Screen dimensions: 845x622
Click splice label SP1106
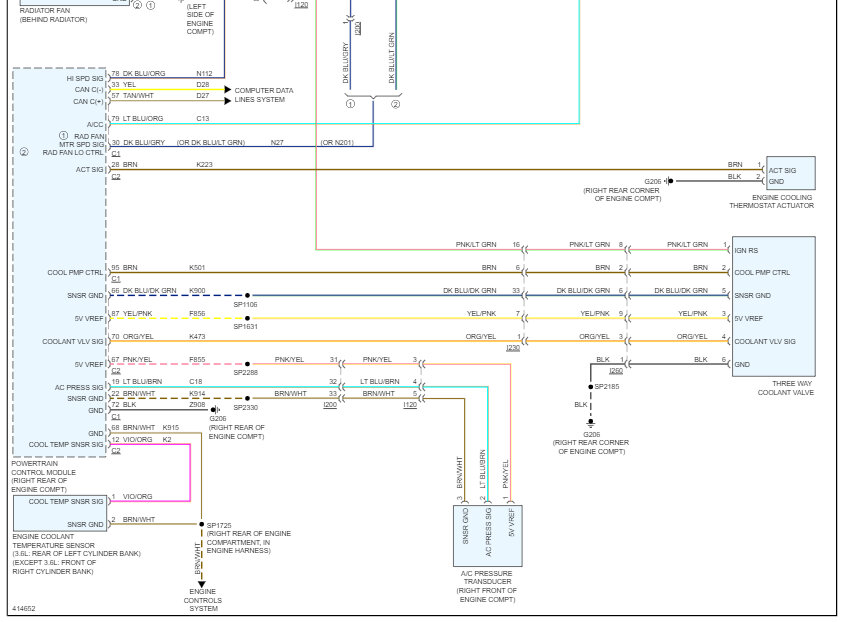click(246, 305)
